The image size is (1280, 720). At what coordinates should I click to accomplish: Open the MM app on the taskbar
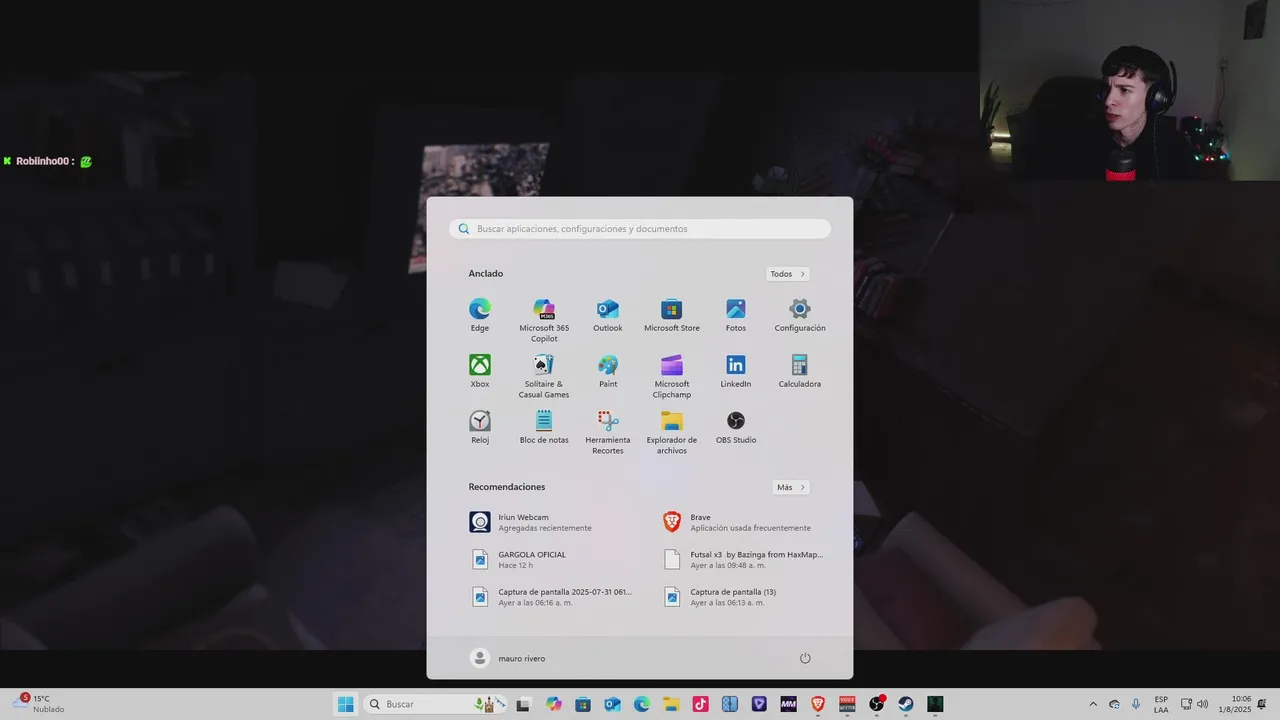point(788,704)
